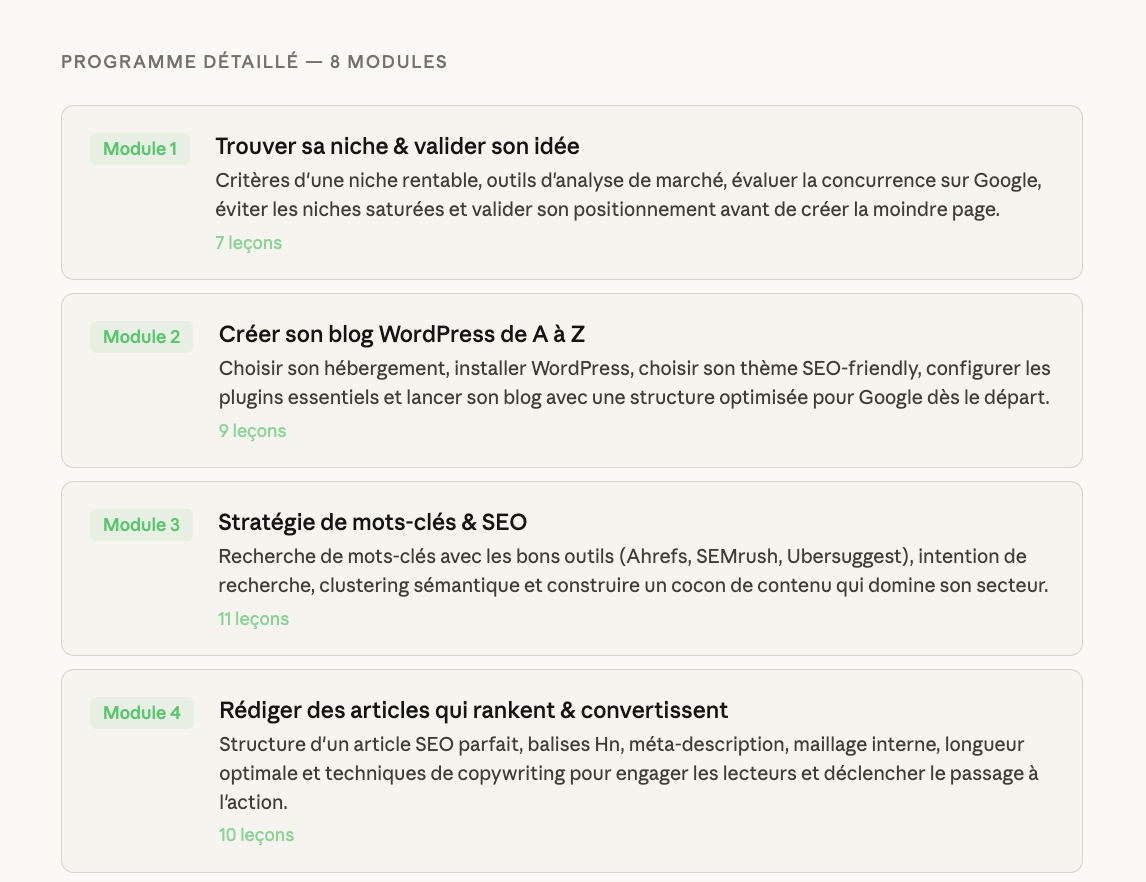Click "Ubersuggest" in Module 3 description
The width and height of the screenshot is (1146, 882).
click(843, 556)
